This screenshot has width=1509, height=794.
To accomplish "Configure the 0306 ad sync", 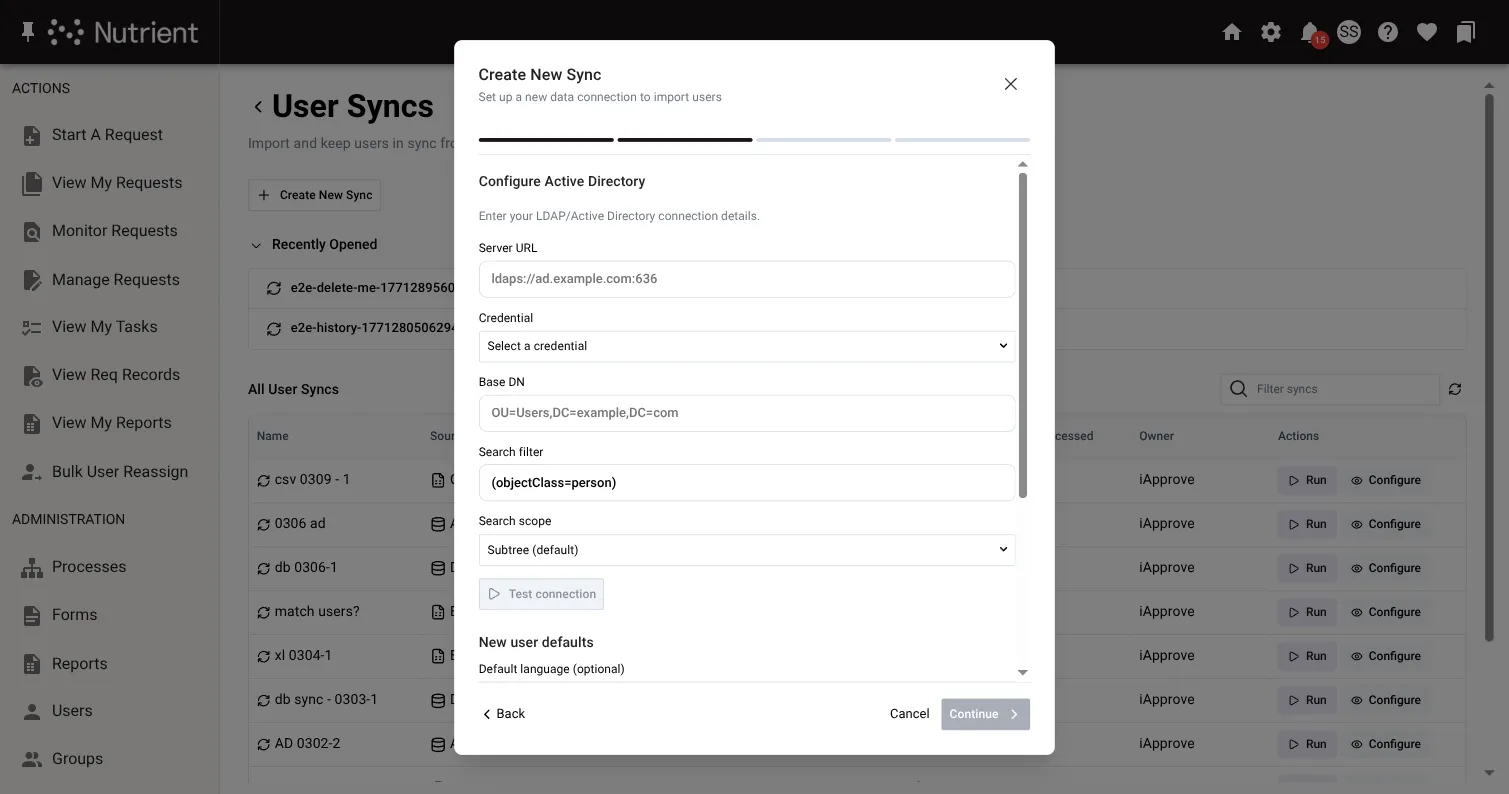I will point(1385,524).
